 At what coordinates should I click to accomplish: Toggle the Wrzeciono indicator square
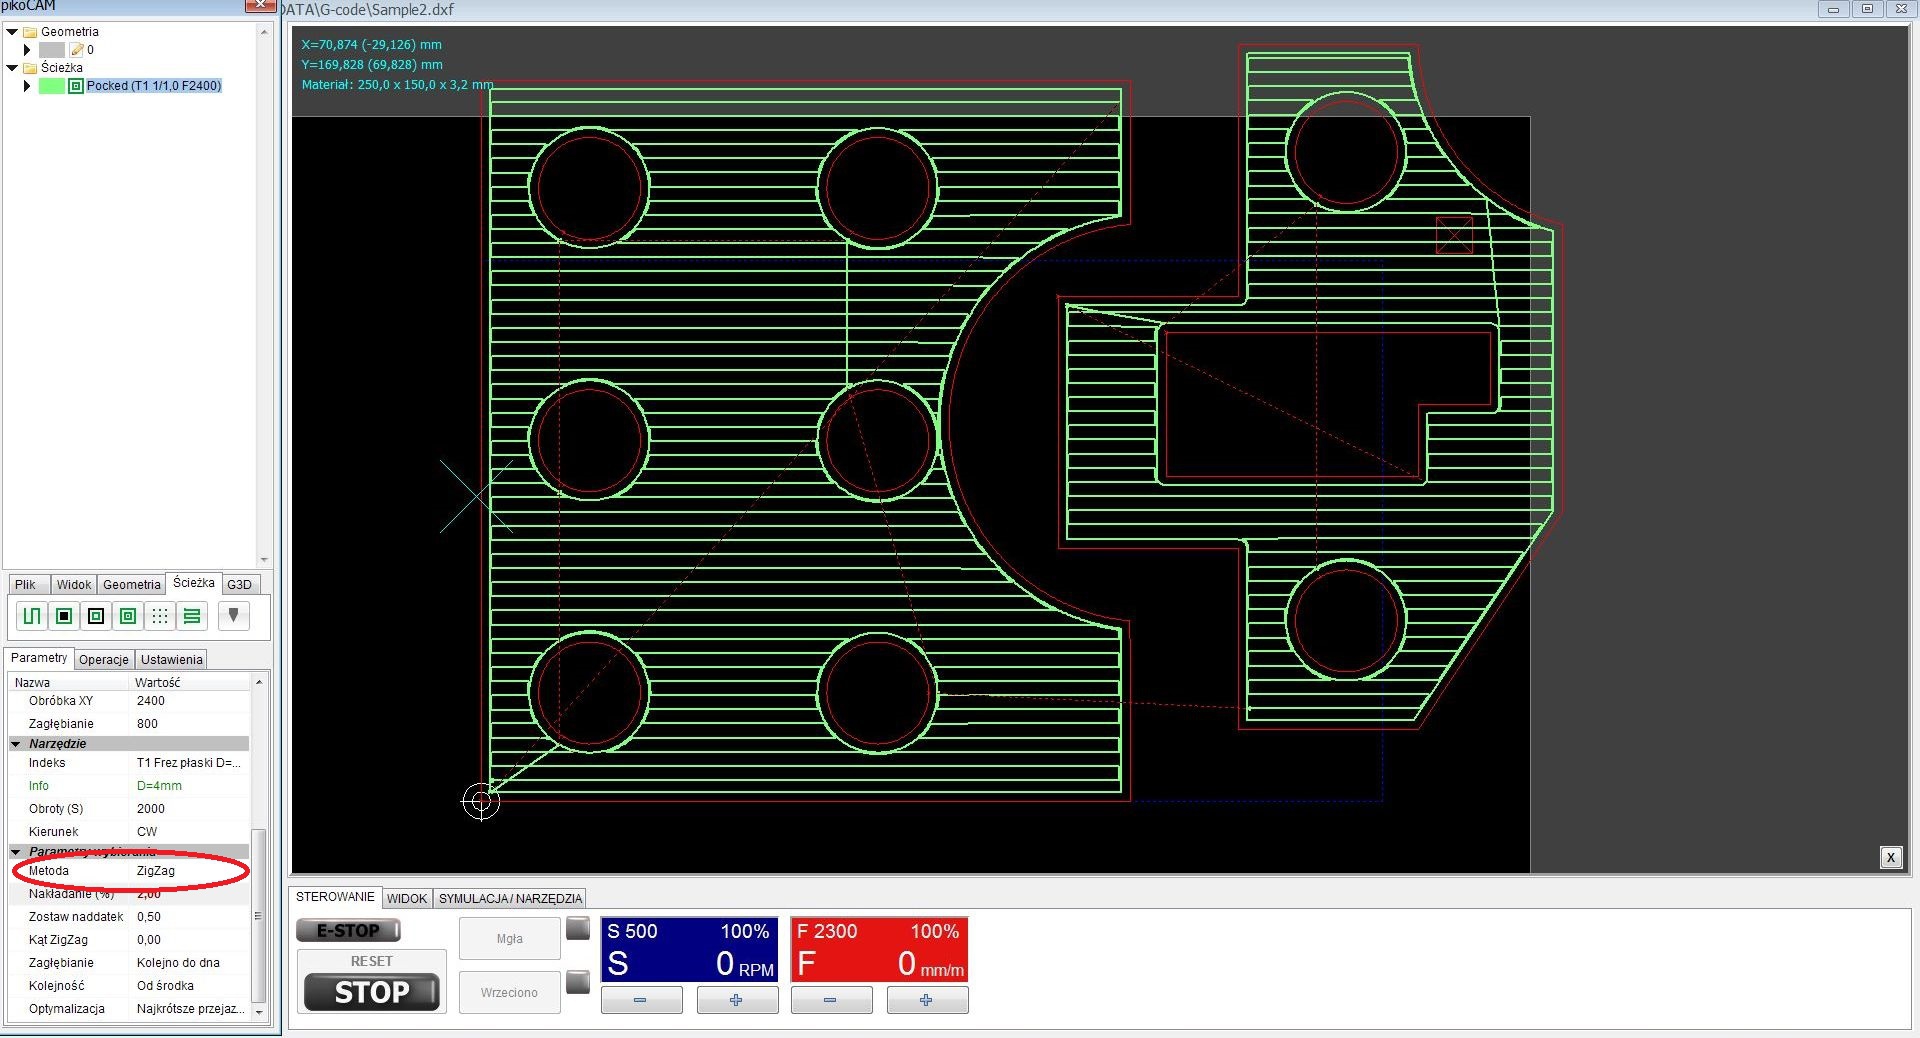coord(578,982)
